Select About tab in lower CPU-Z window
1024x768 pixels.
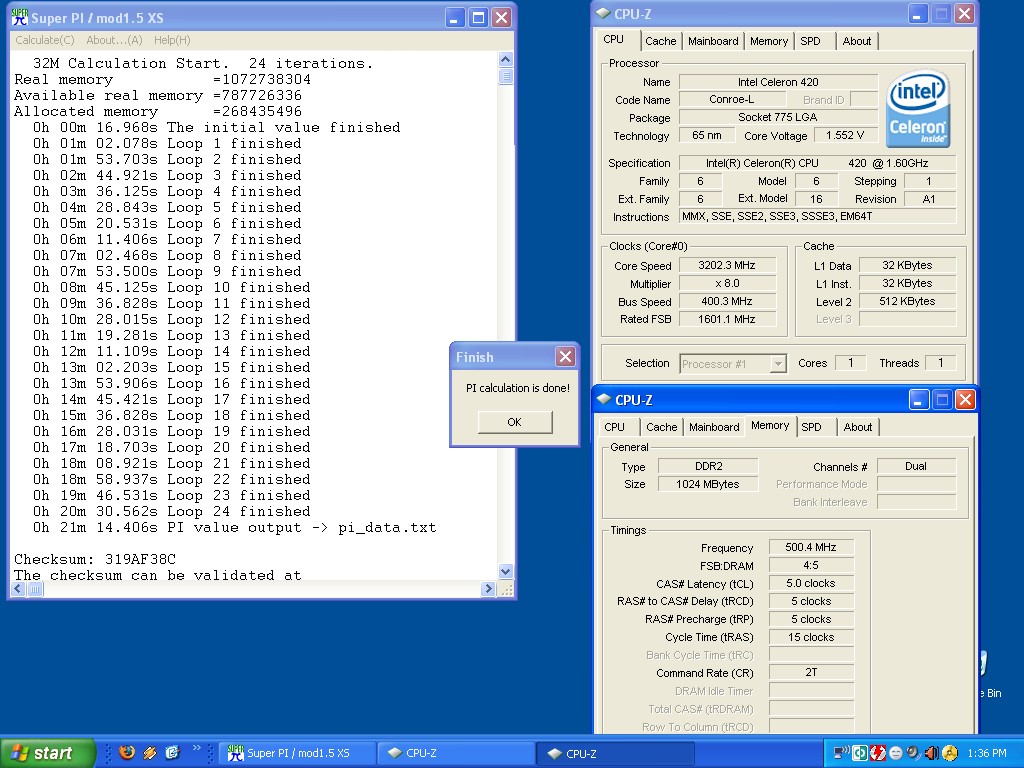tap(857, 427)
